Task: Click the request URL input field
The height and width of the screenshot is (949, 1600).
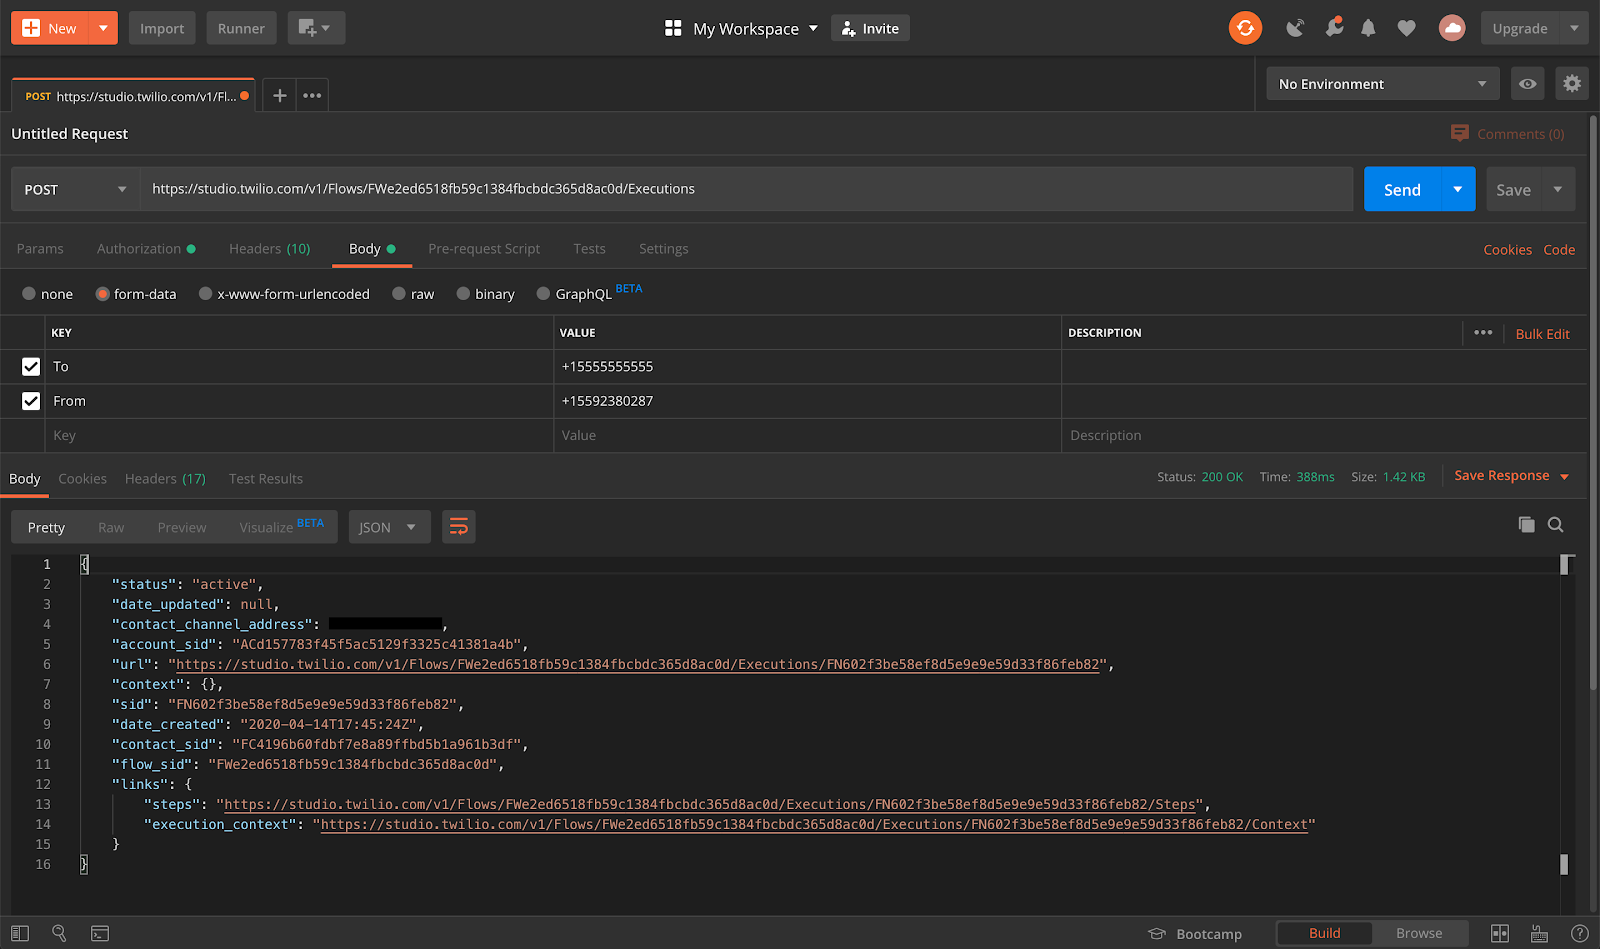Action: coord(745,189)
